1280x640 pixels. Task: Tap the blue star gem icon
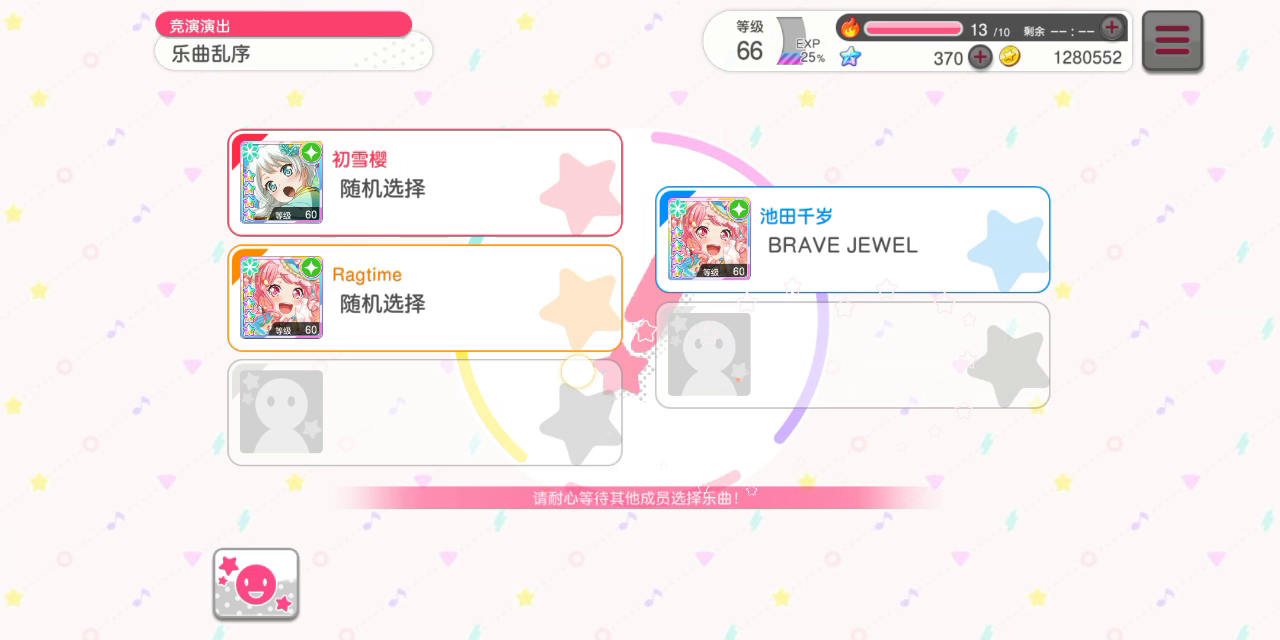click(x=850, y=57)
